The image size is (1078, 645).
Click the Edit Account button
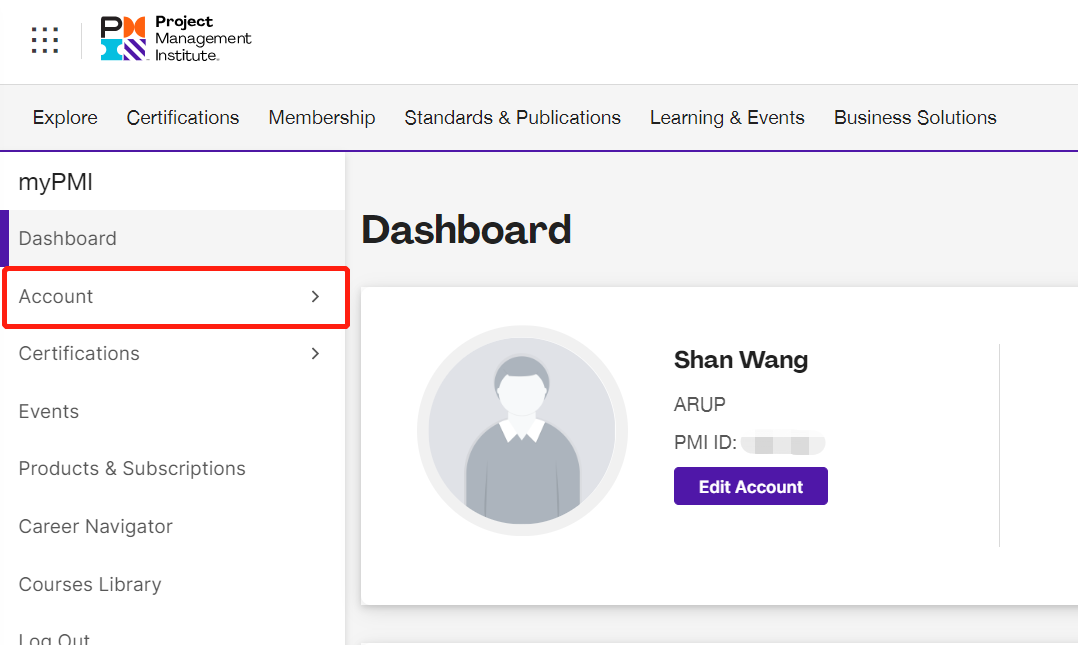pos(751,486)
